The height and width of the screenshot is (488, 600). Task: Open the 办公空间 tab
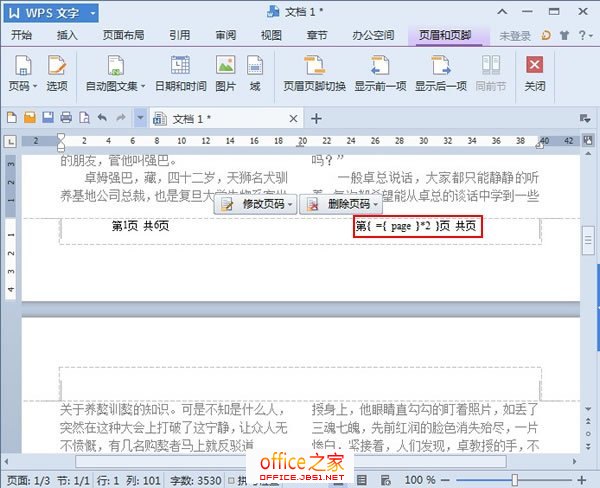coord(373,35)
